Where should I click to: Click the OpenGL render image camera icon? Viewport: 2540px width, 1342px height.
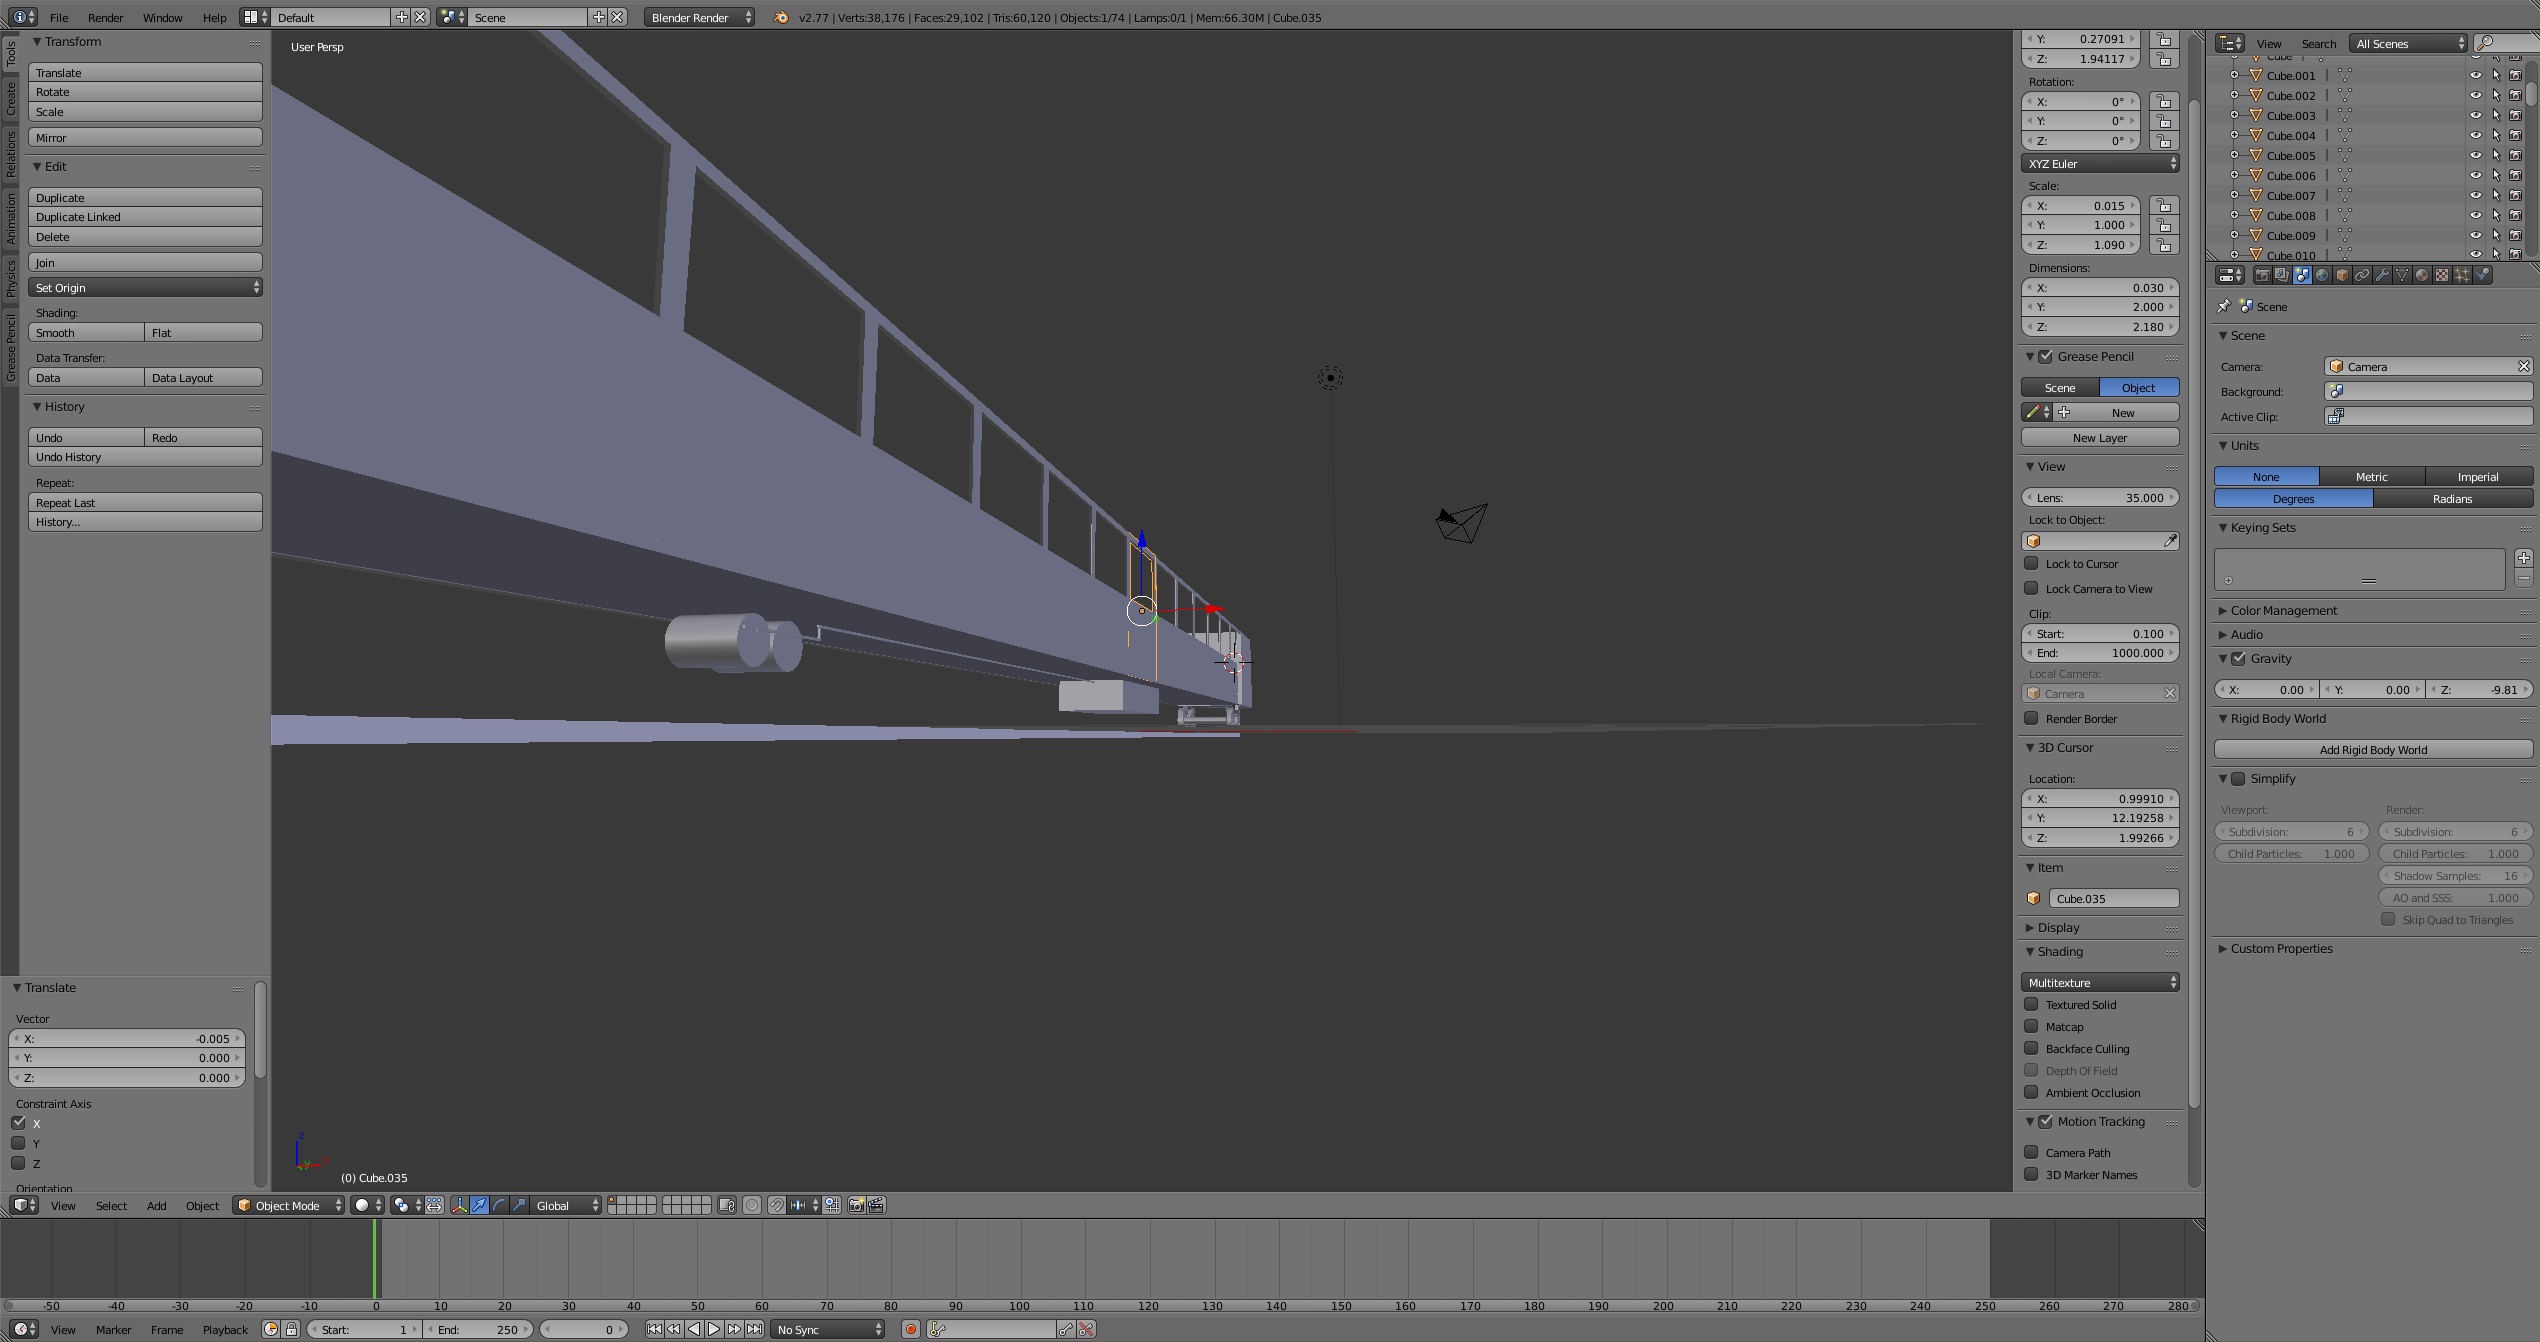point(856,1205)
